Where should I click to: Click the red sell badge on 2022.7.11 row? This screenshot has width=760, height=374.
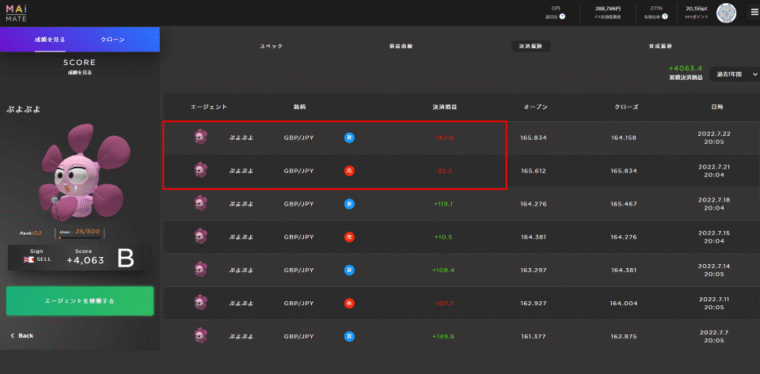click(x=349, y=303)
